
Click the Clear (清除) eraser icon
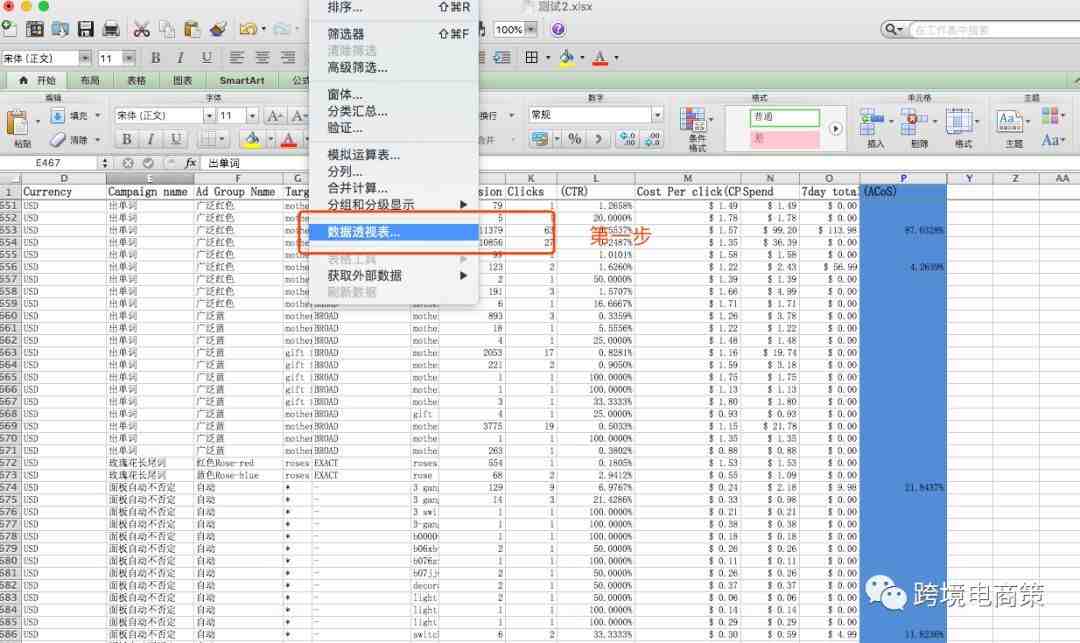tap(57, 140)
